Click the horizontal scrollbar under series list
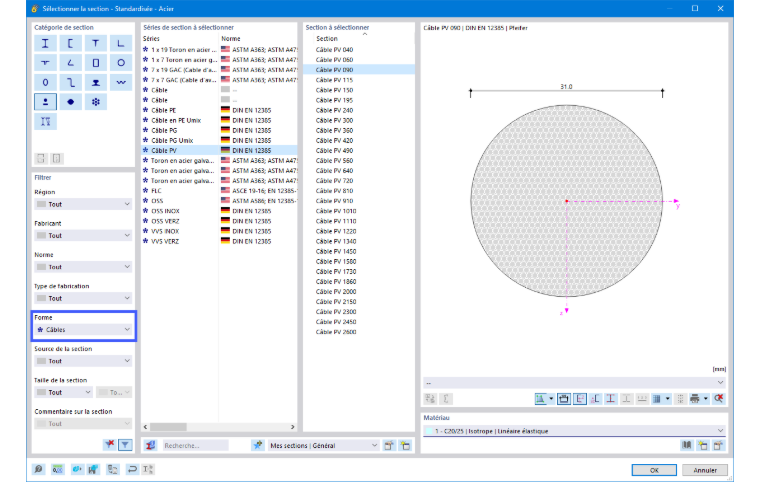 (x=168, y=427)
